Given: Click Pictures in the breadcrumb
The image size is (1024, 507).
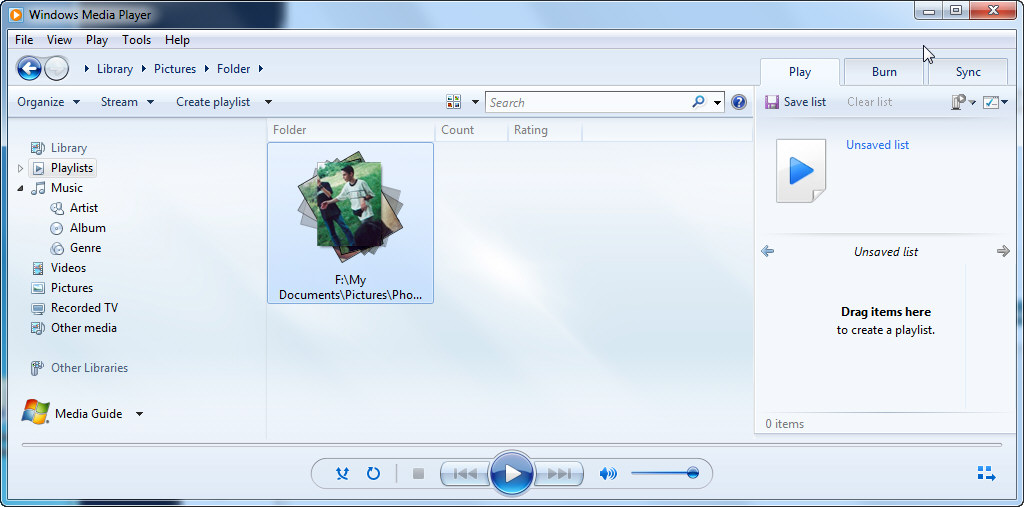Looking at the screenshot, I should (x=175, y=69).
